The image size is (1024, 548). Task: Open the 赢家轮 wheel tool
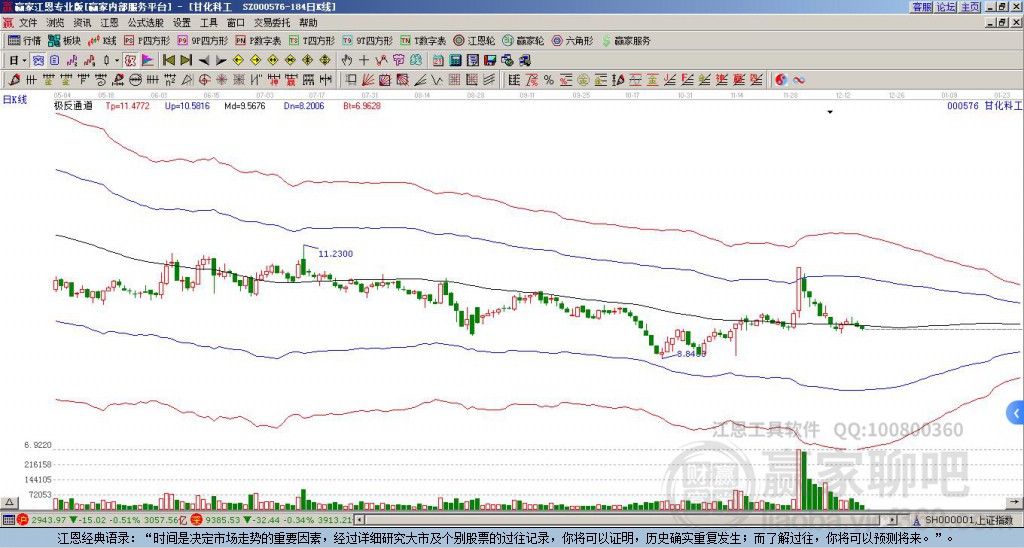point(523,41)
